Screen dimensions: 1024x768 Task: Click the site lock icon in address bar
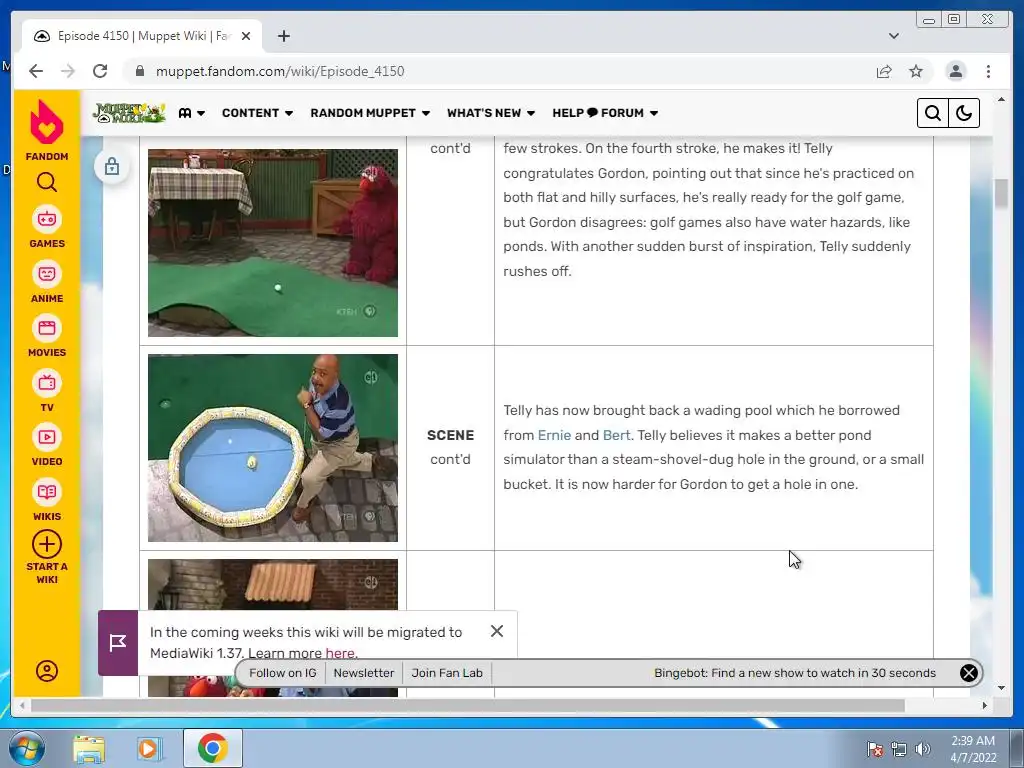click(140, 71)
